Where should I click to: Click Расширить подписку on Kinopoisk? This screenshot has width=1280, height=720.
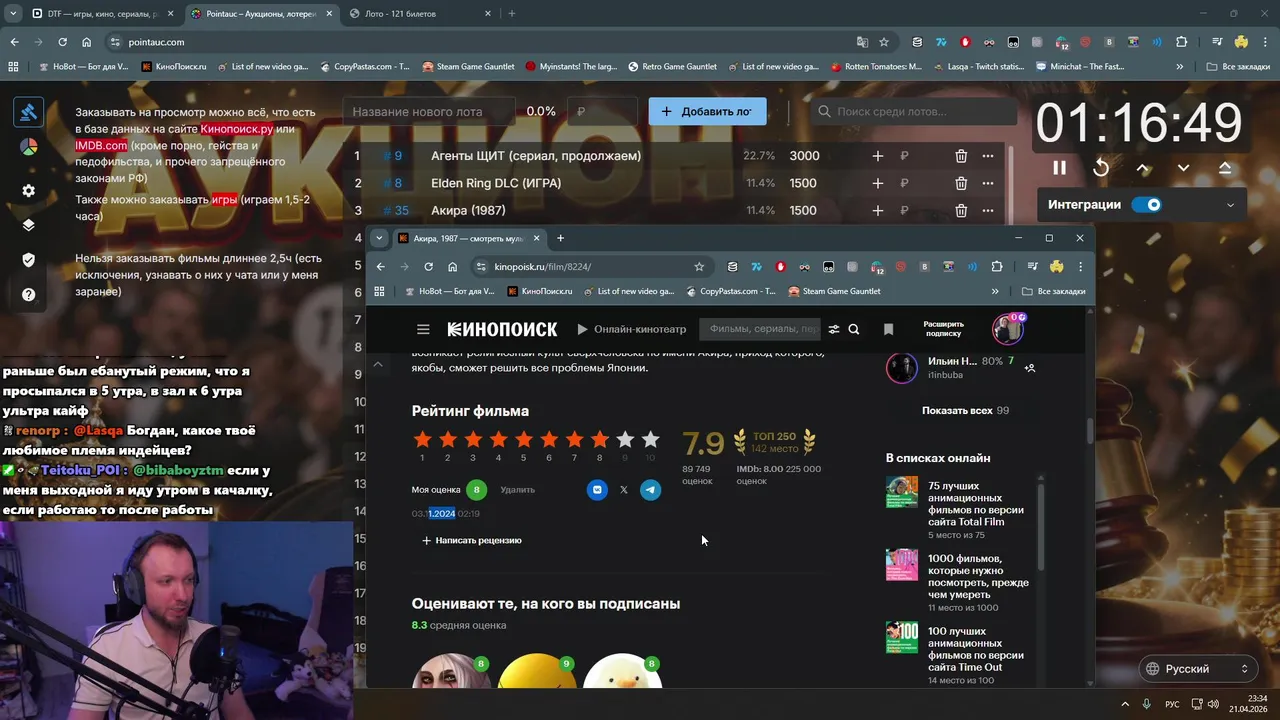(x=943, y=329)
